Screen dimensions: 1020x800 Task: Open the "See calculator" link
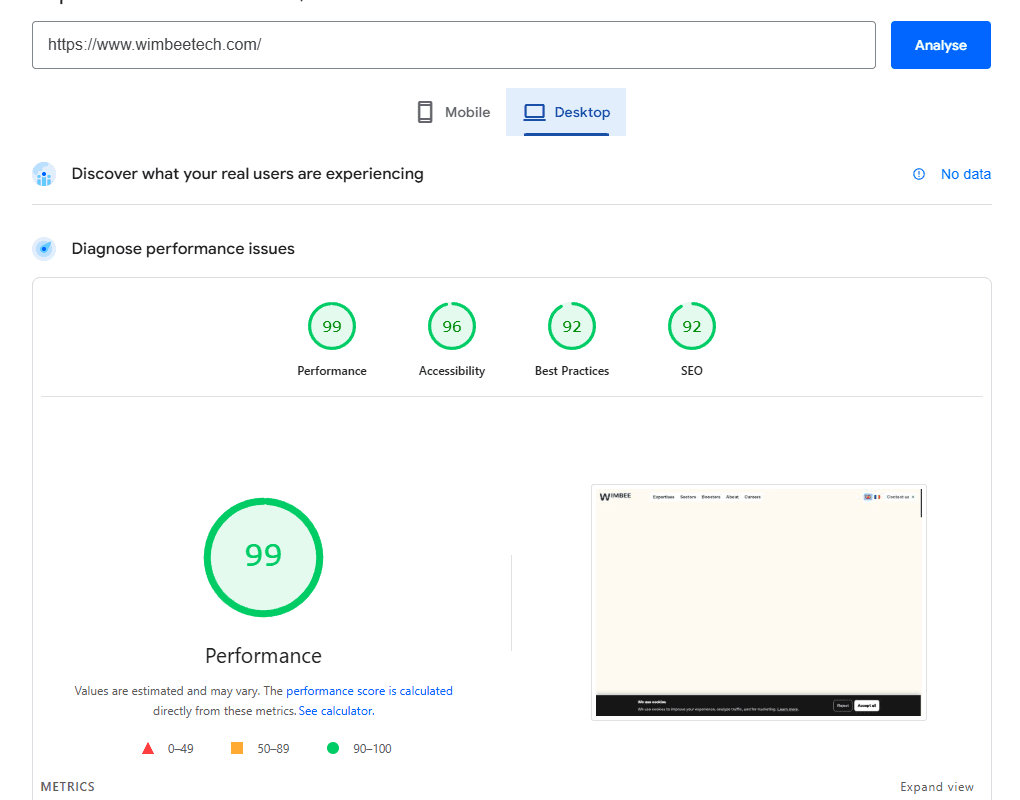coord(335,710)
